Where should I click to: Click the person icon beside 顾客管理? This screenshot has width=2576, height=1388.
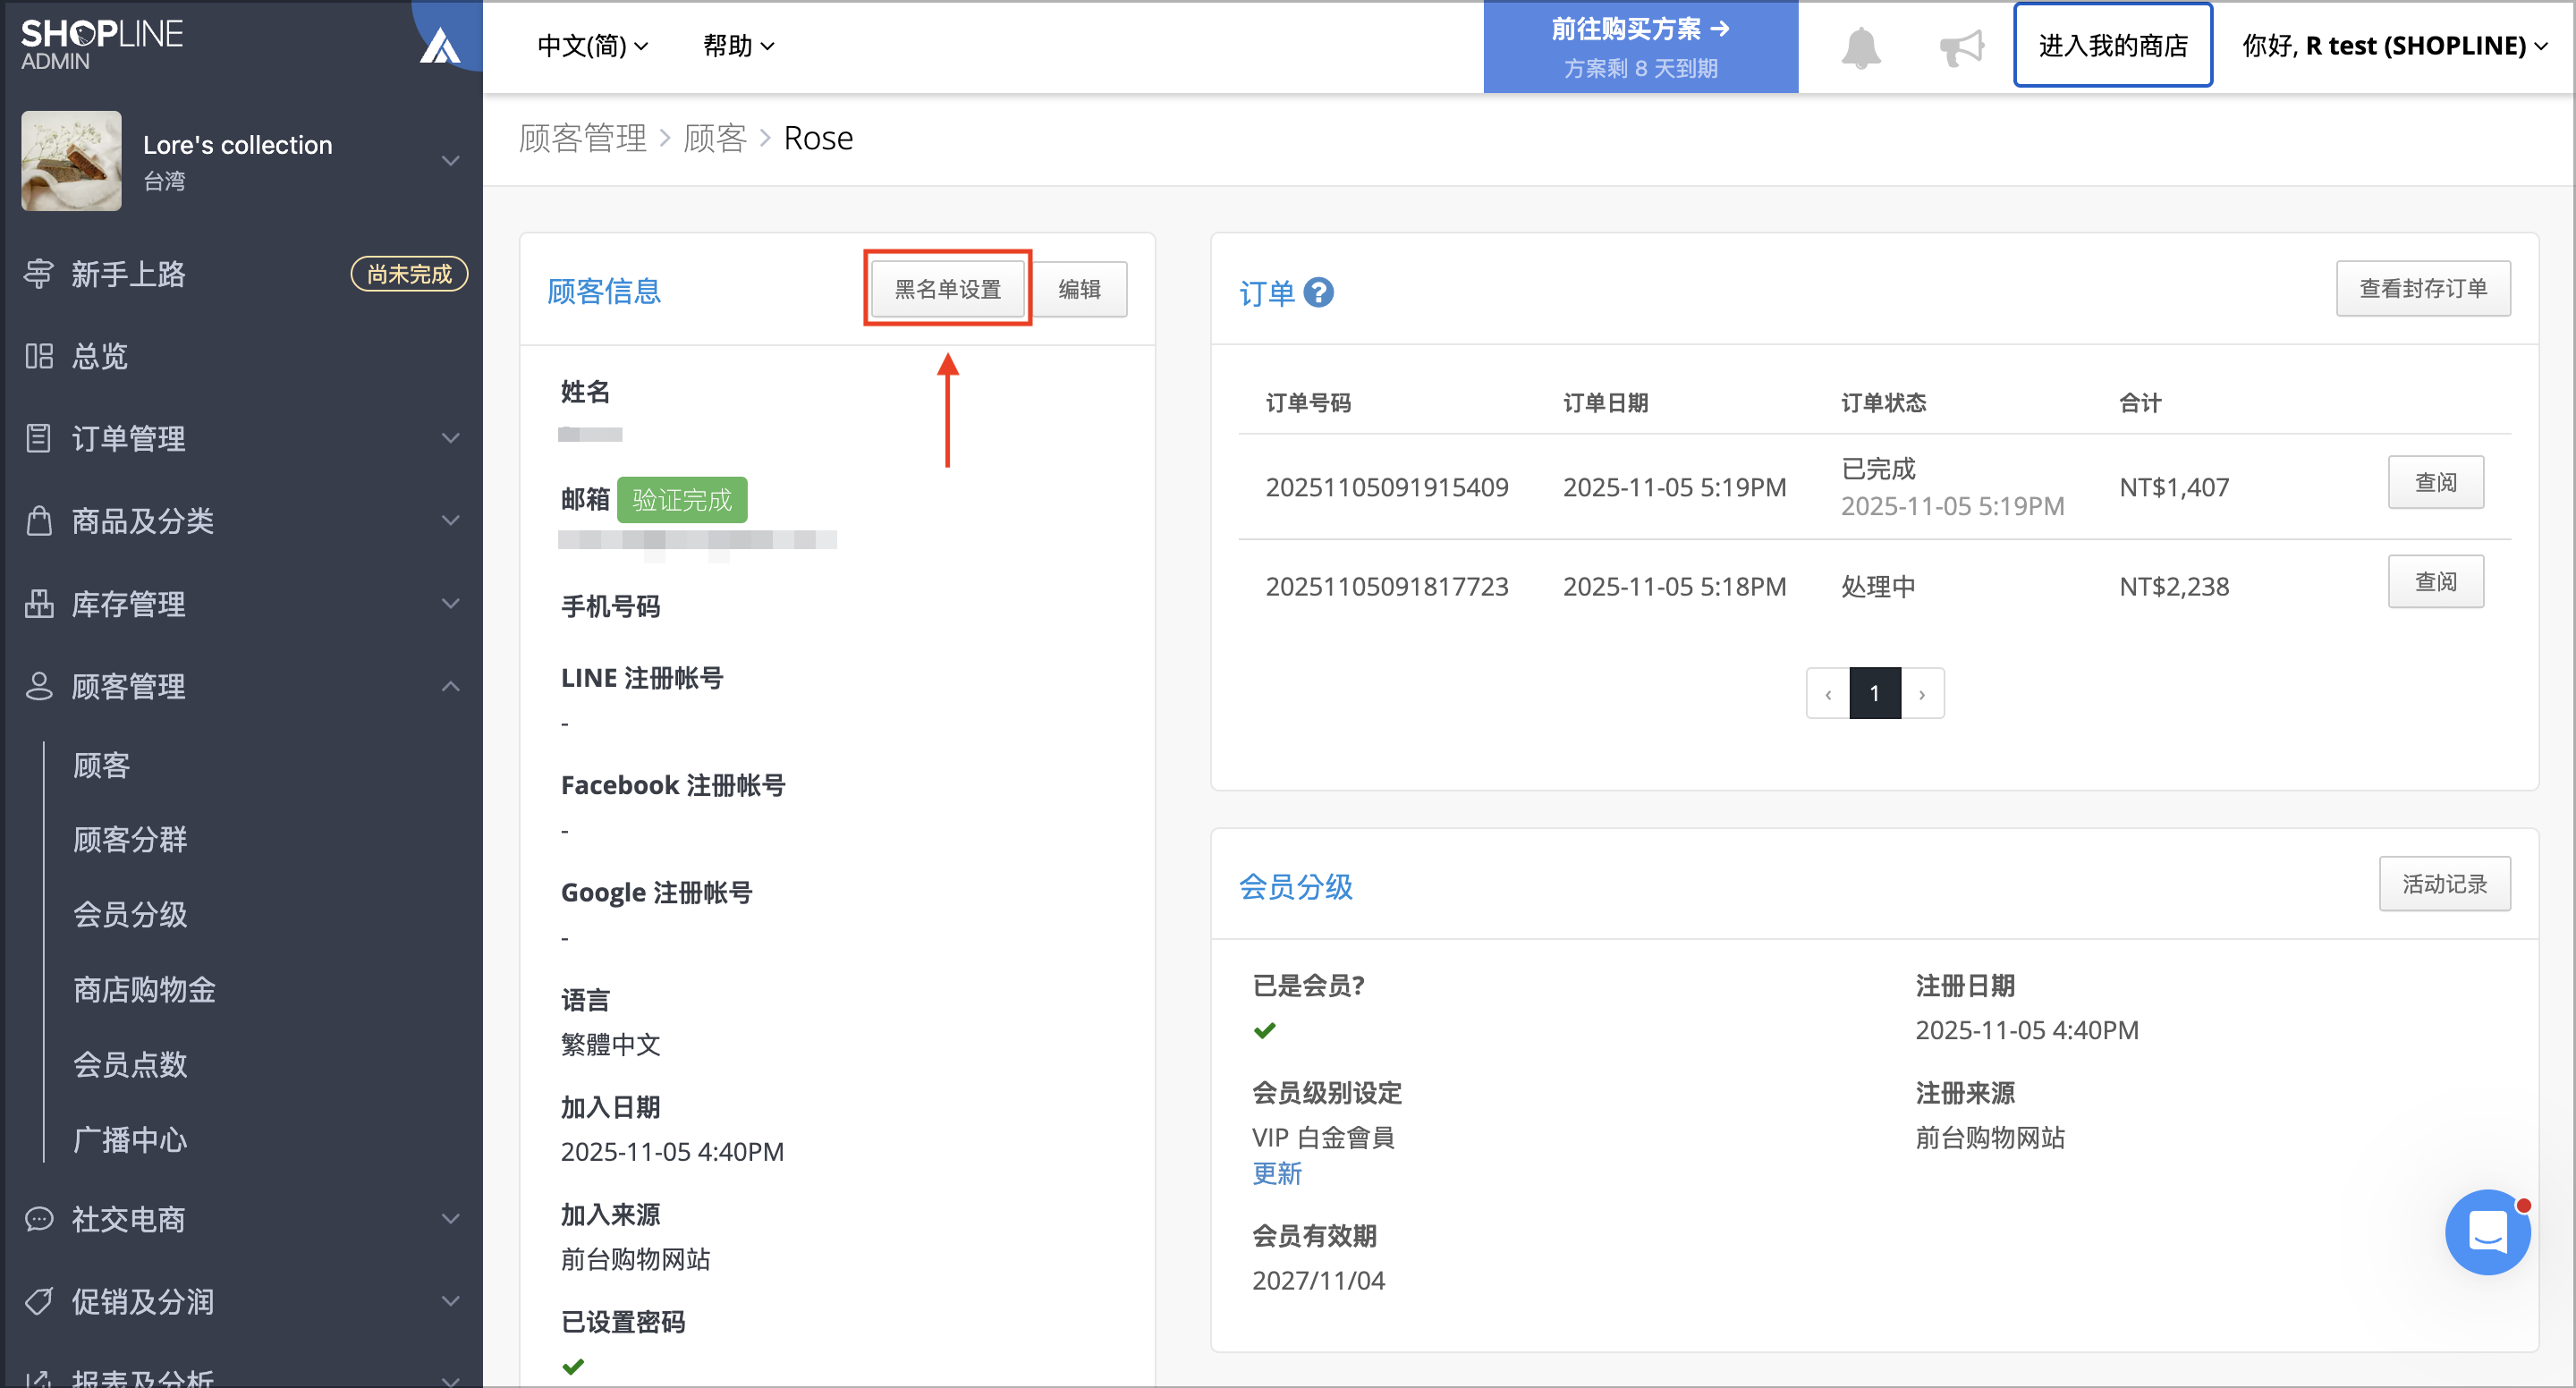(38, 686)
